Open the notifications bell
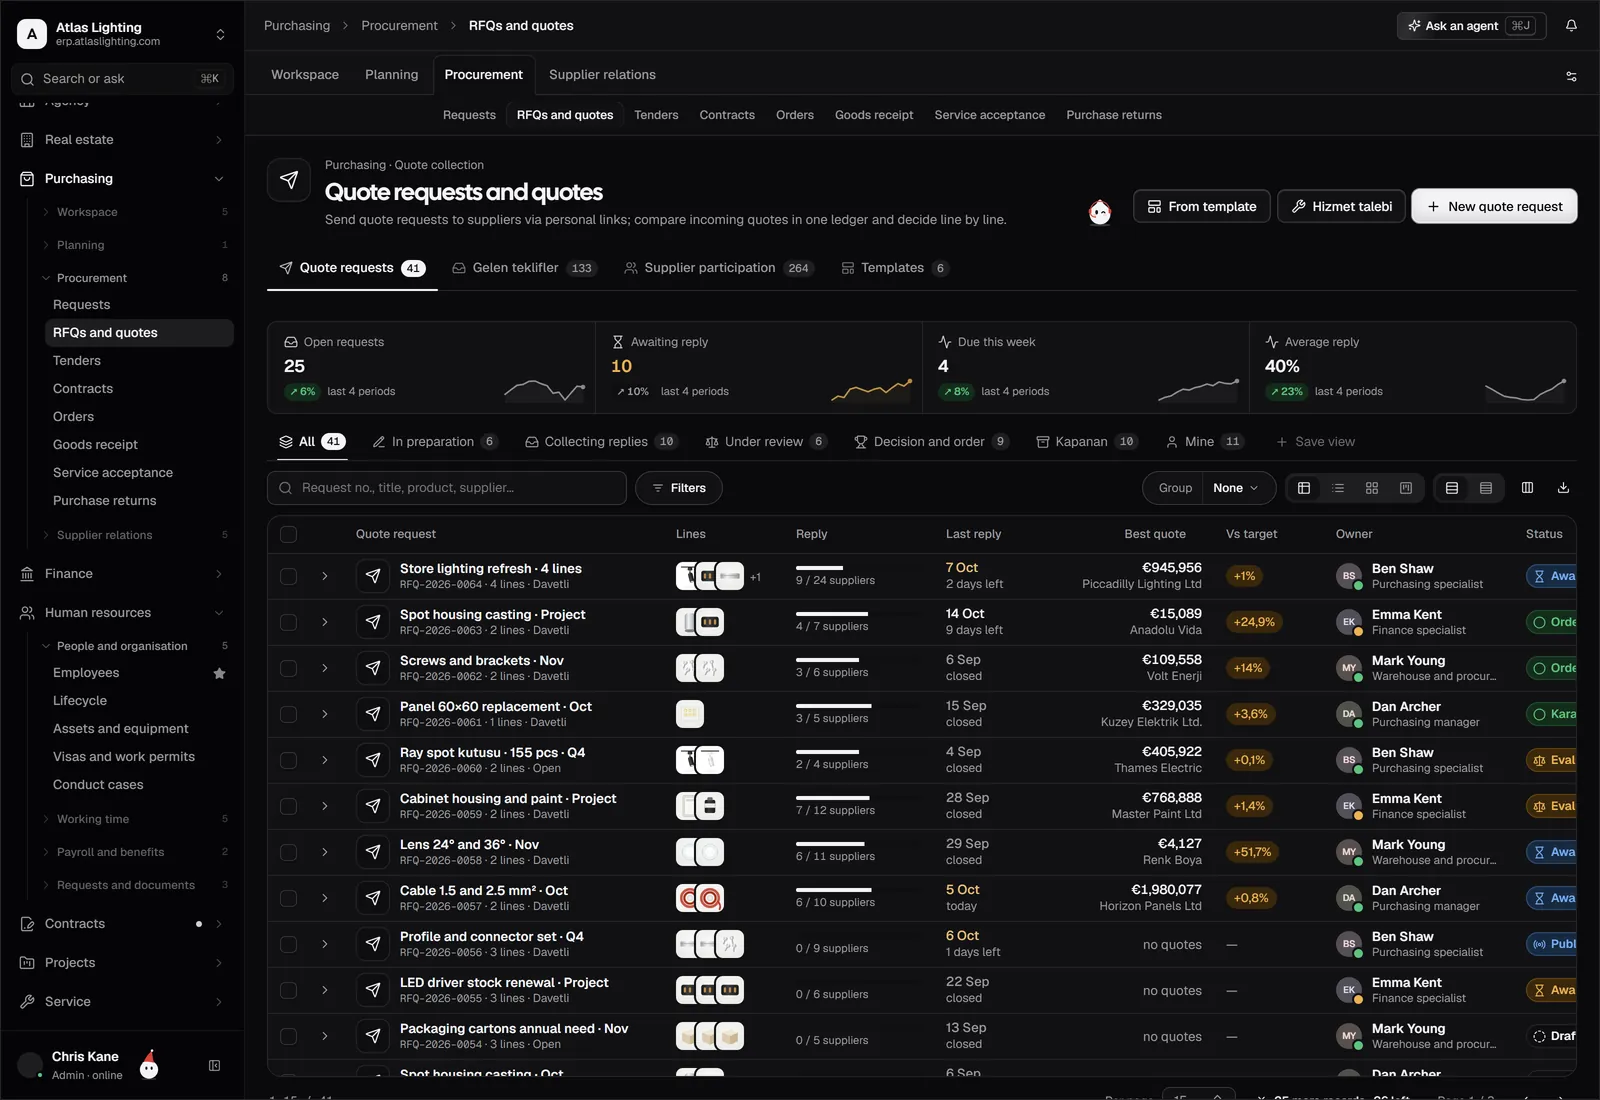The width and height of the screenshot is (1600, 1100). click(1571, 26)
